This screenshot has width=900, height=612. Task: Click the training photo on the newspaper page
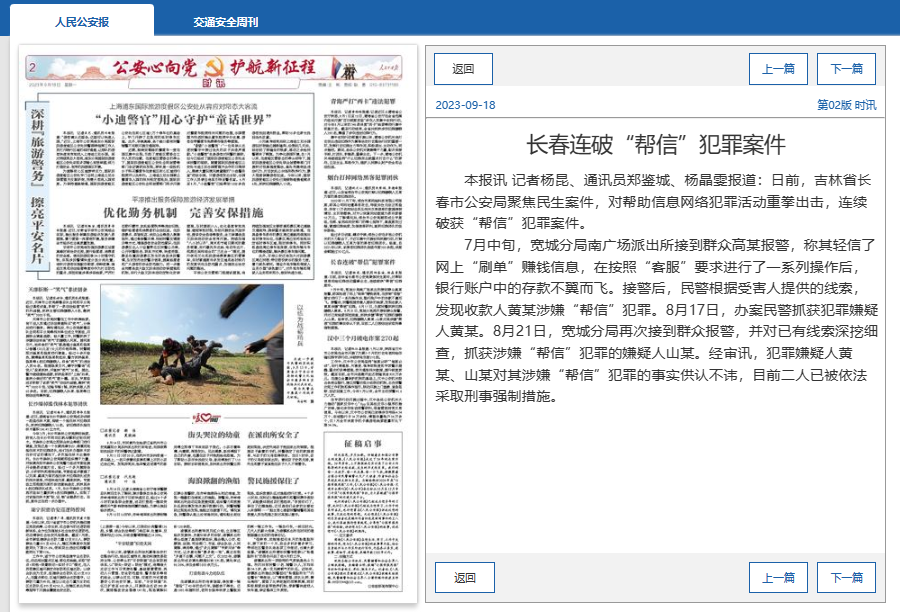point(192,344)
